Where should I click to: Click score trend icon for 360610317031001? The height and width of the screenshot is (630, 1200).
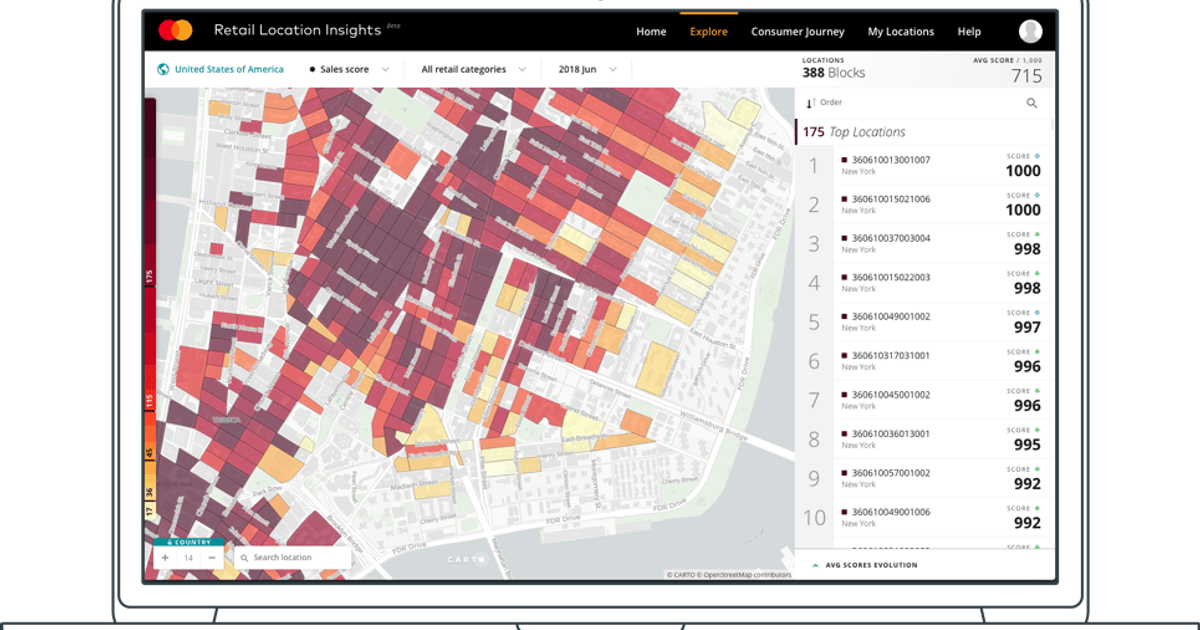click(x=1037, y=351)
